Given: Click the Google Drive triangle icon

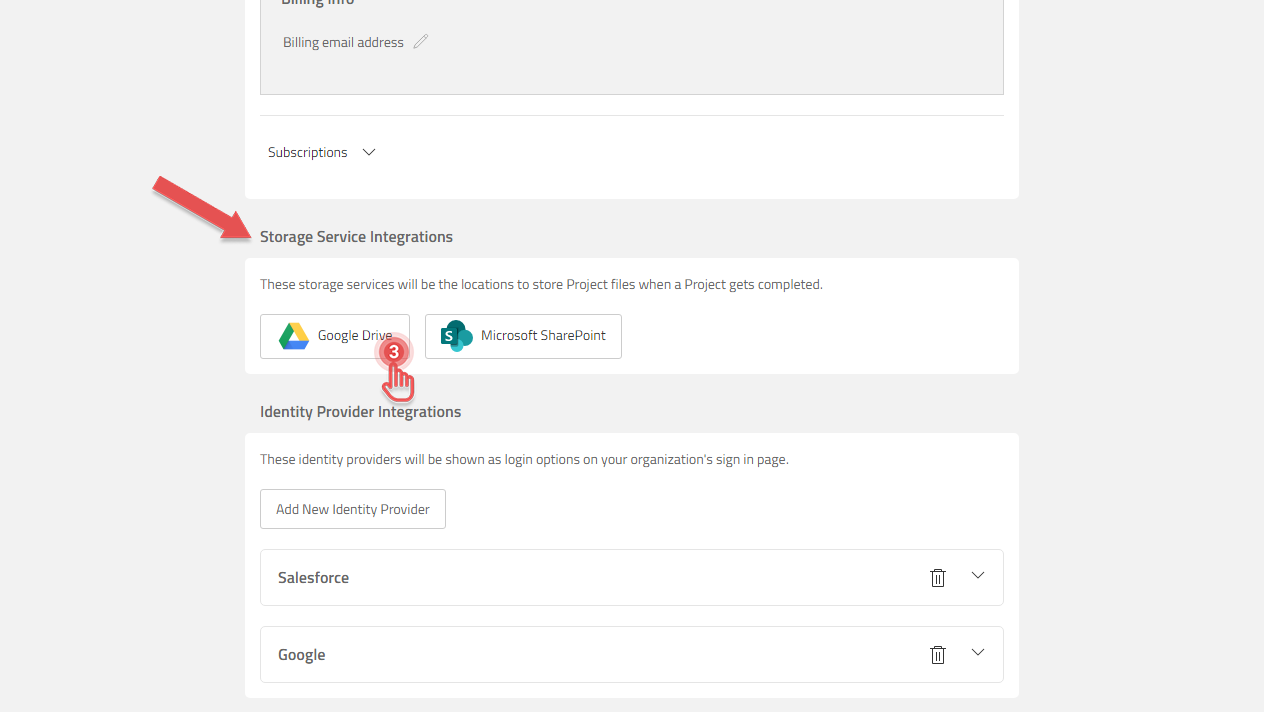Looking at the screenshot, I should [292, 336].
